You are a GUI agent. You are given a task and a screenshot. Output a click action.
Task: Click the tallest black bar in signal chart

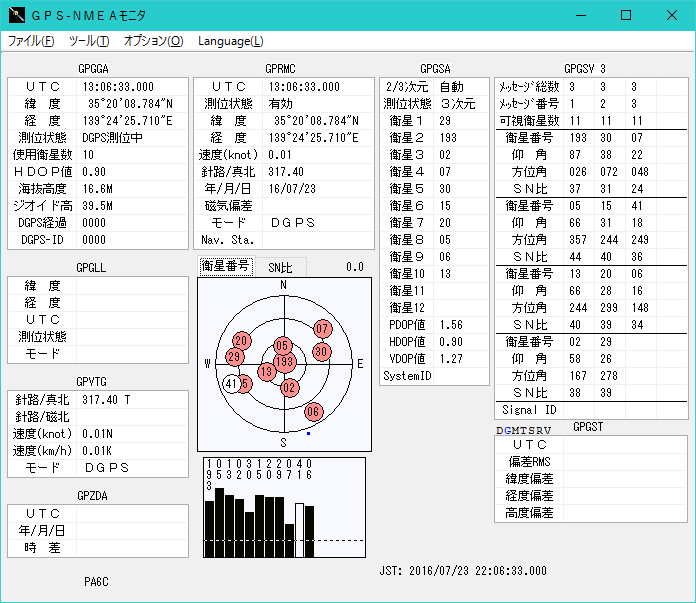point(219,522)
